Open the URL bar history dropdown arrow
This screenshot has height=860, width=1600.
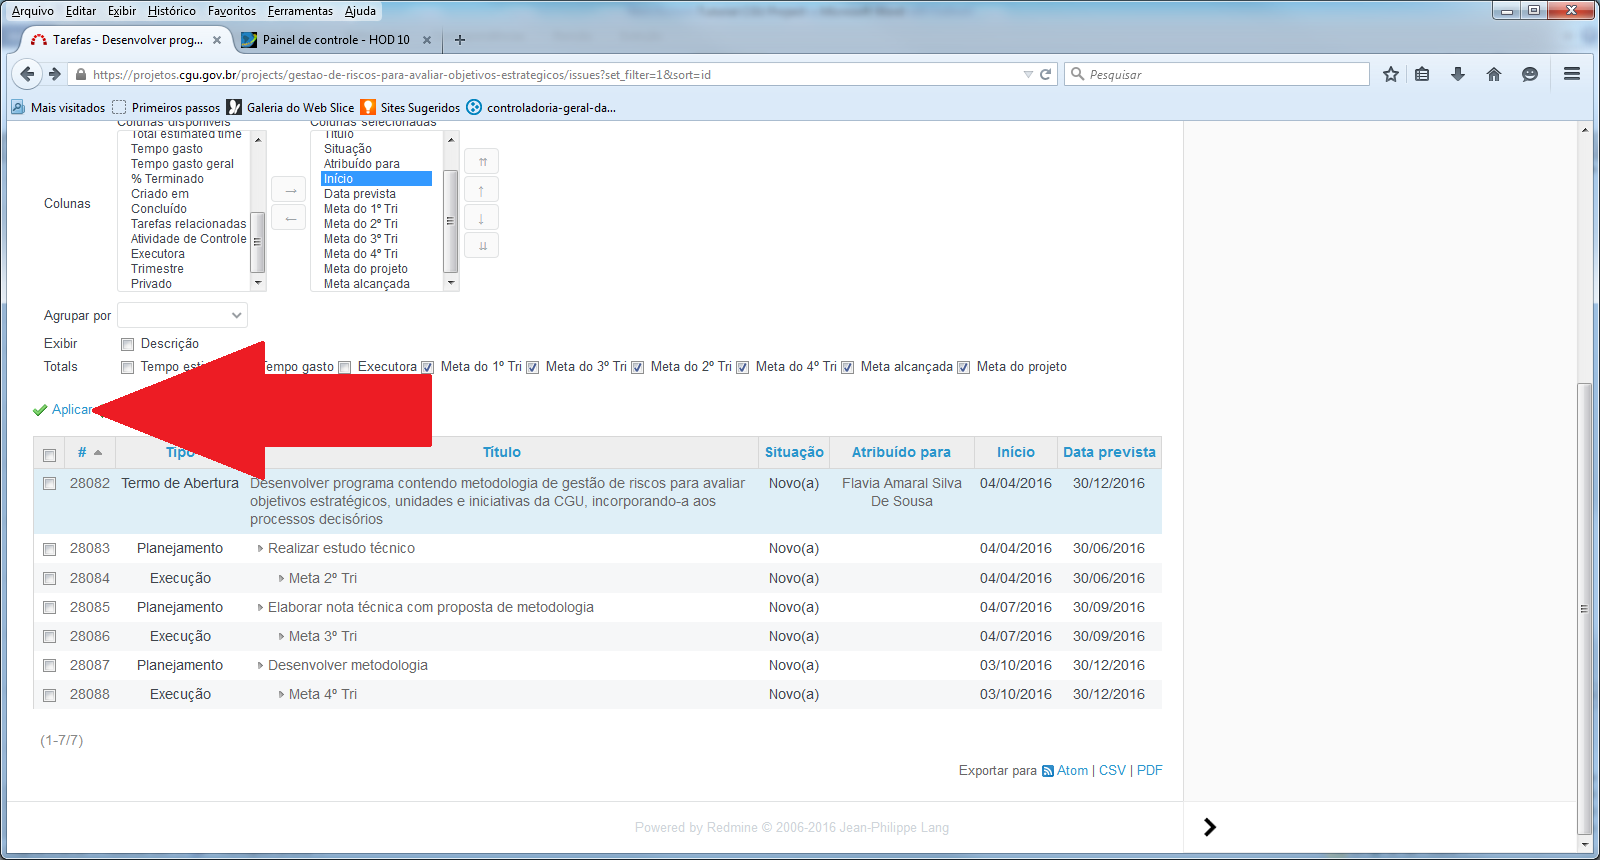(x=1028, y=74)
